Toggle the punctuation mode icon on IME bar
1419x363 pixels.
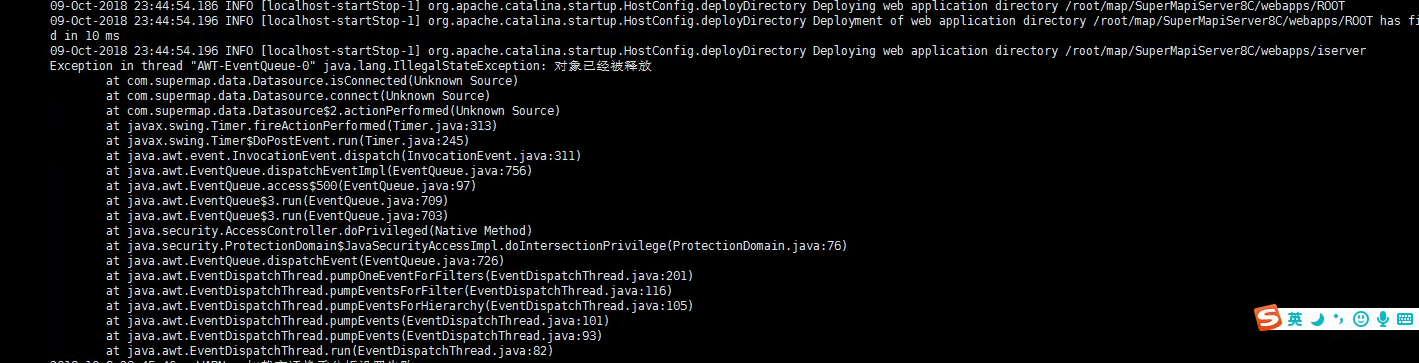[1339, 320]
